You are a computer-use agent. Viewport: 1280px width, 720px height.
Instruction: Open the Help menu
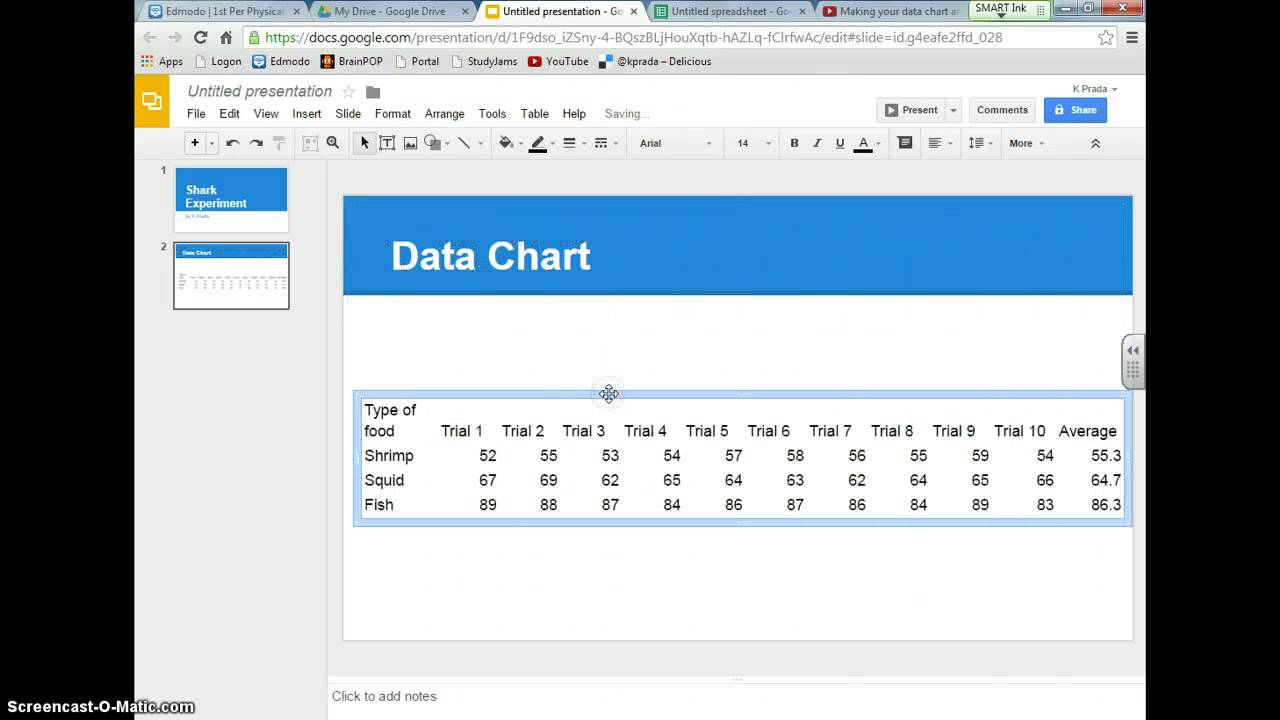click(574, 114)
